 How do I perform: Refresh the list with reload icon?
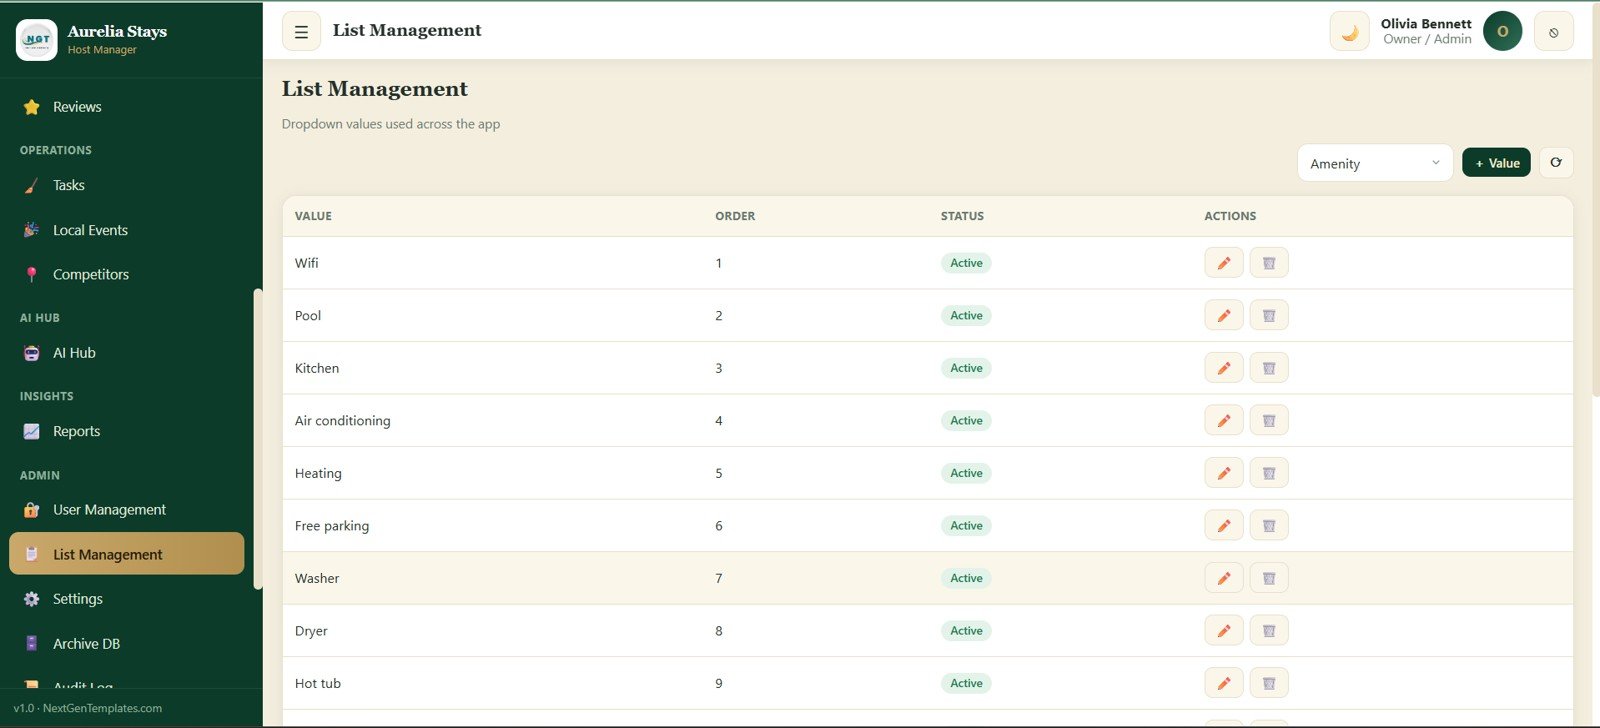coord(1555,162)
